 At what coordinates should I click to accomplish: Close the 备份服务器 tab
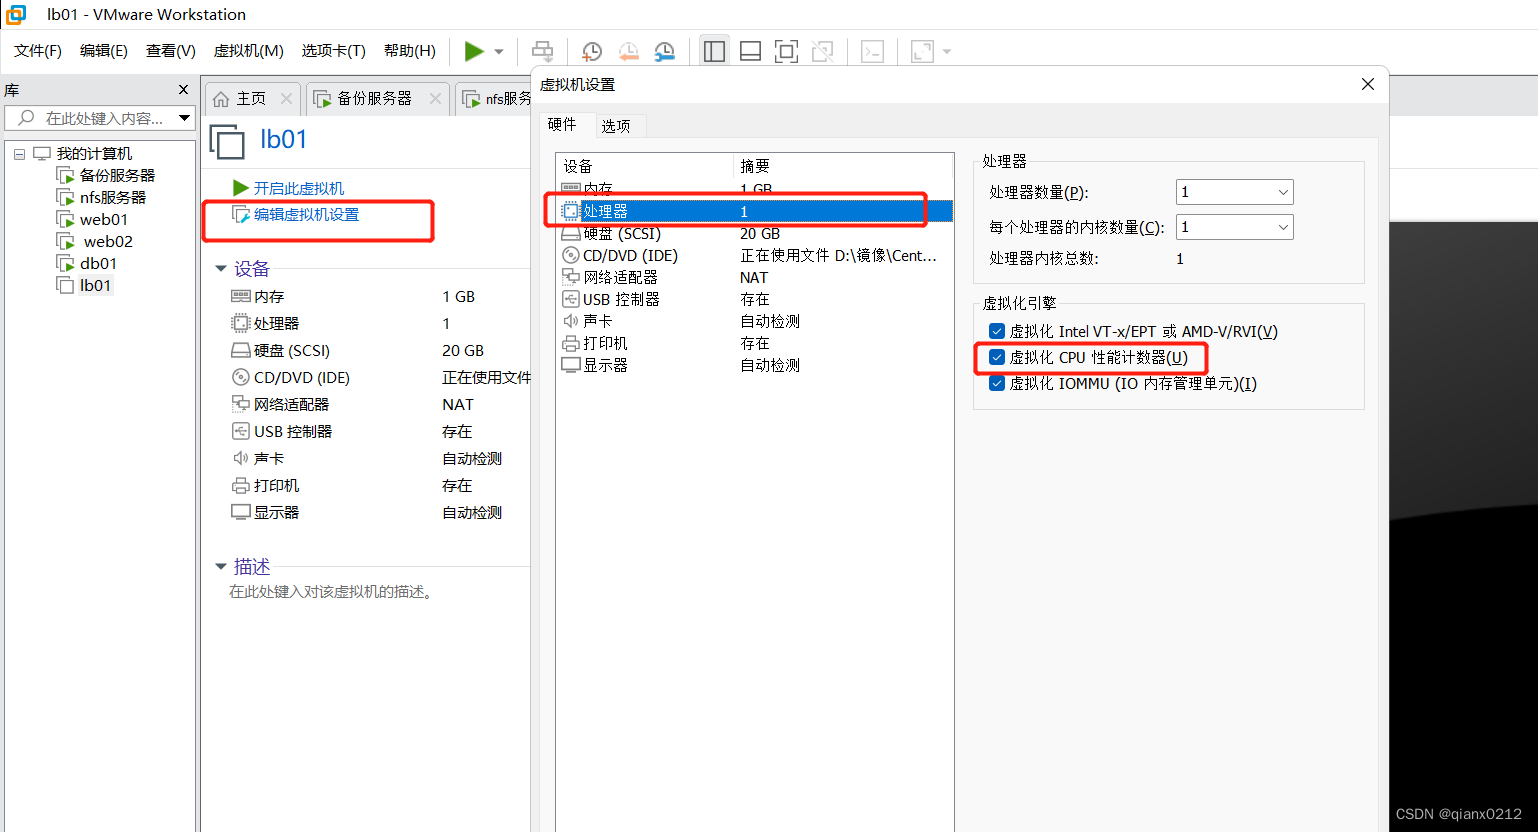coord(435,98)
